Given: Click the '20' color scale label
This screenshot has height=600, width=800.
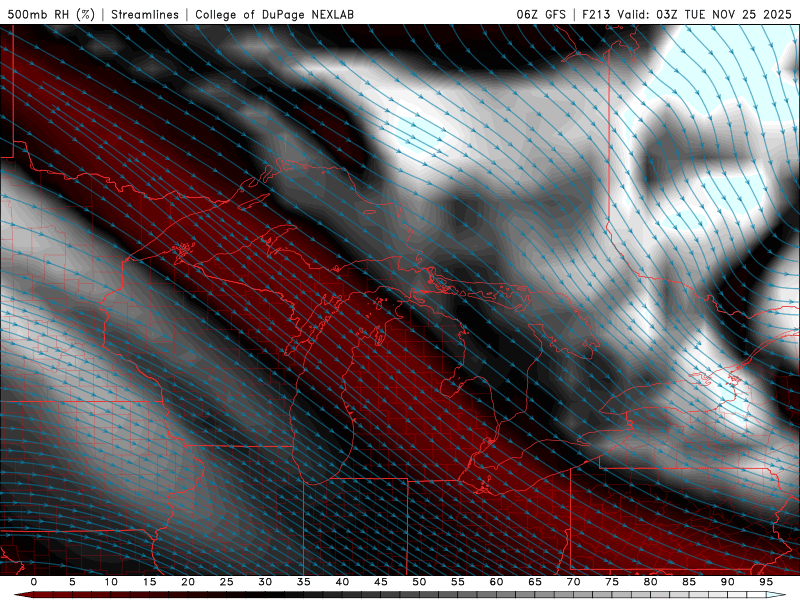Looking at the screenshot, I should 188,582.
